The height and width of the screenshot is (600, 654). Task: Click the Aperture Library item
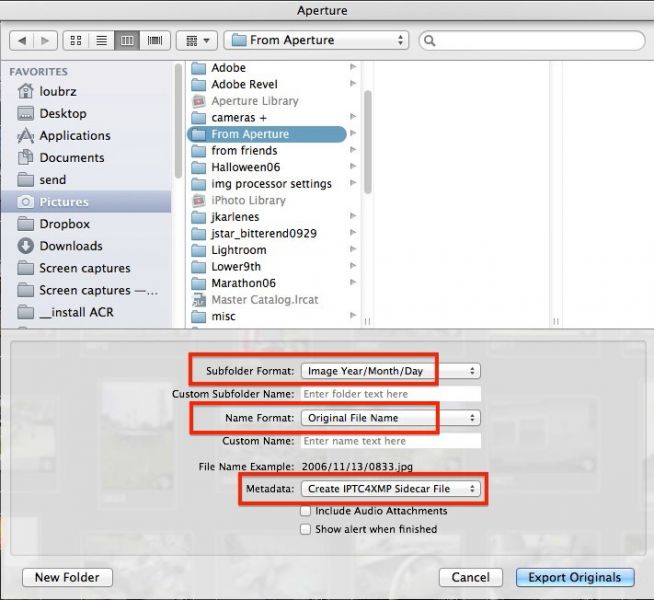(267, 101)
